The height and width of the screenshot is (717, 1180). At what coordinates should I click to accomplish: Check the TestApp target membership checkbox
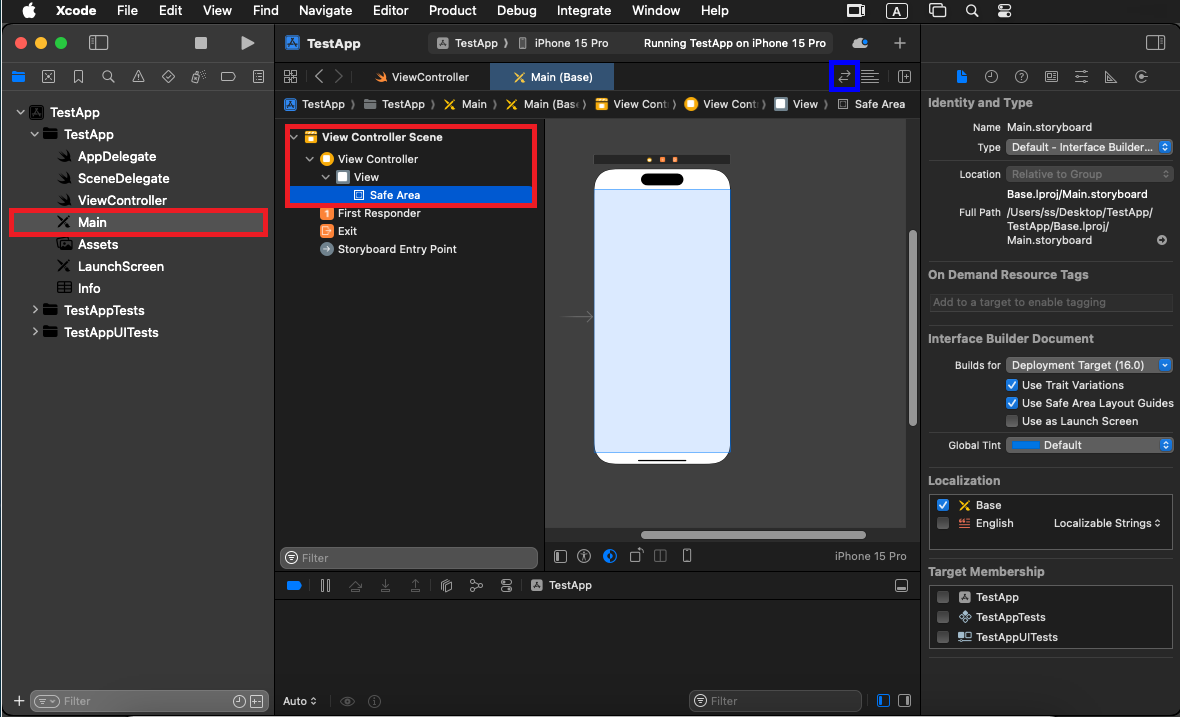pos(943,597)
